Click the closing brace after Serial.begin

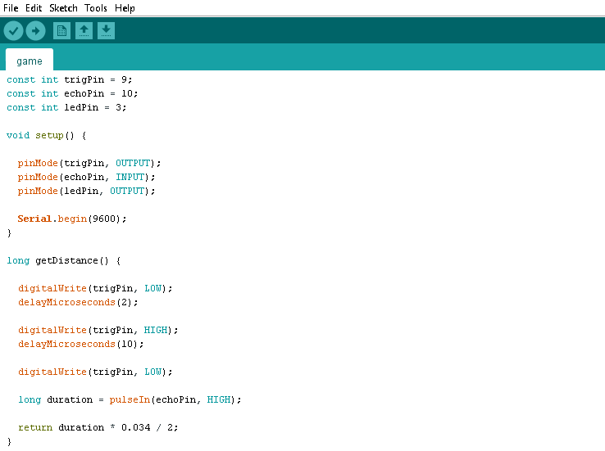pos(9,233)
